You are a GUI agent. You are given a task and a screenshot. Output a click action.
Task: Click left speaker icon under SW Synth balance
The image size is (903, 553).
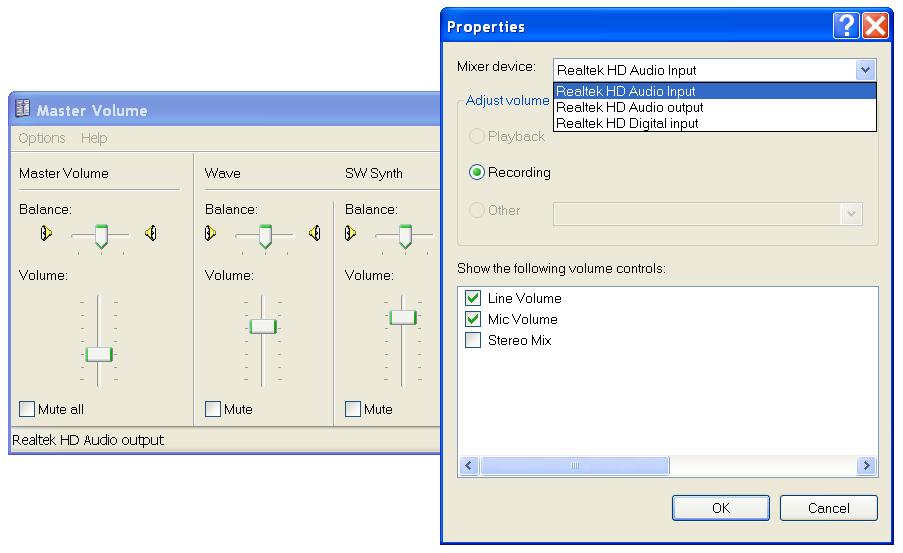pos(351,234)
